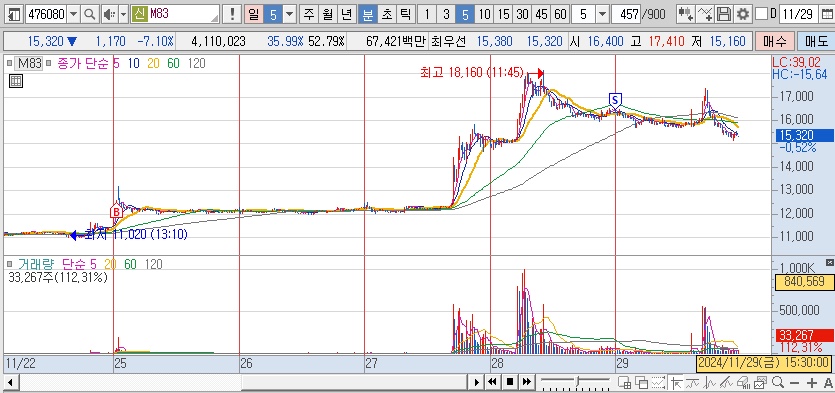Switch to the 주 weekly chart tab
835x393 pixels.
pyautogui.click(x=309, y=14)
